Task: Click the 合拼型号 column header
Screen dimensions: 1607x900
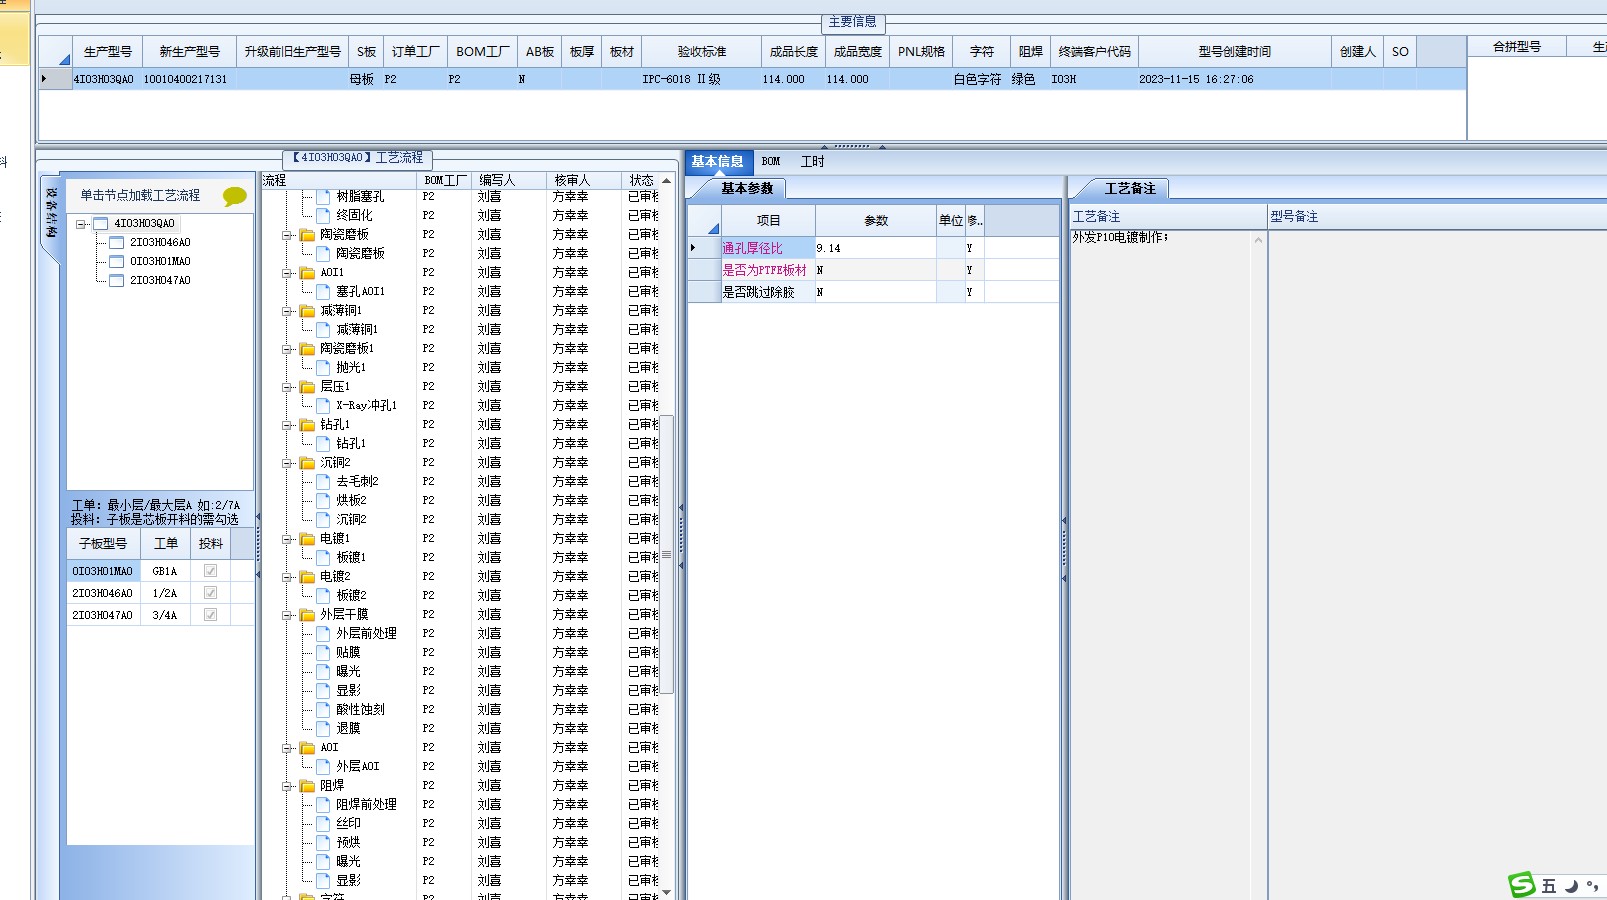Action: coord(1517,47)
